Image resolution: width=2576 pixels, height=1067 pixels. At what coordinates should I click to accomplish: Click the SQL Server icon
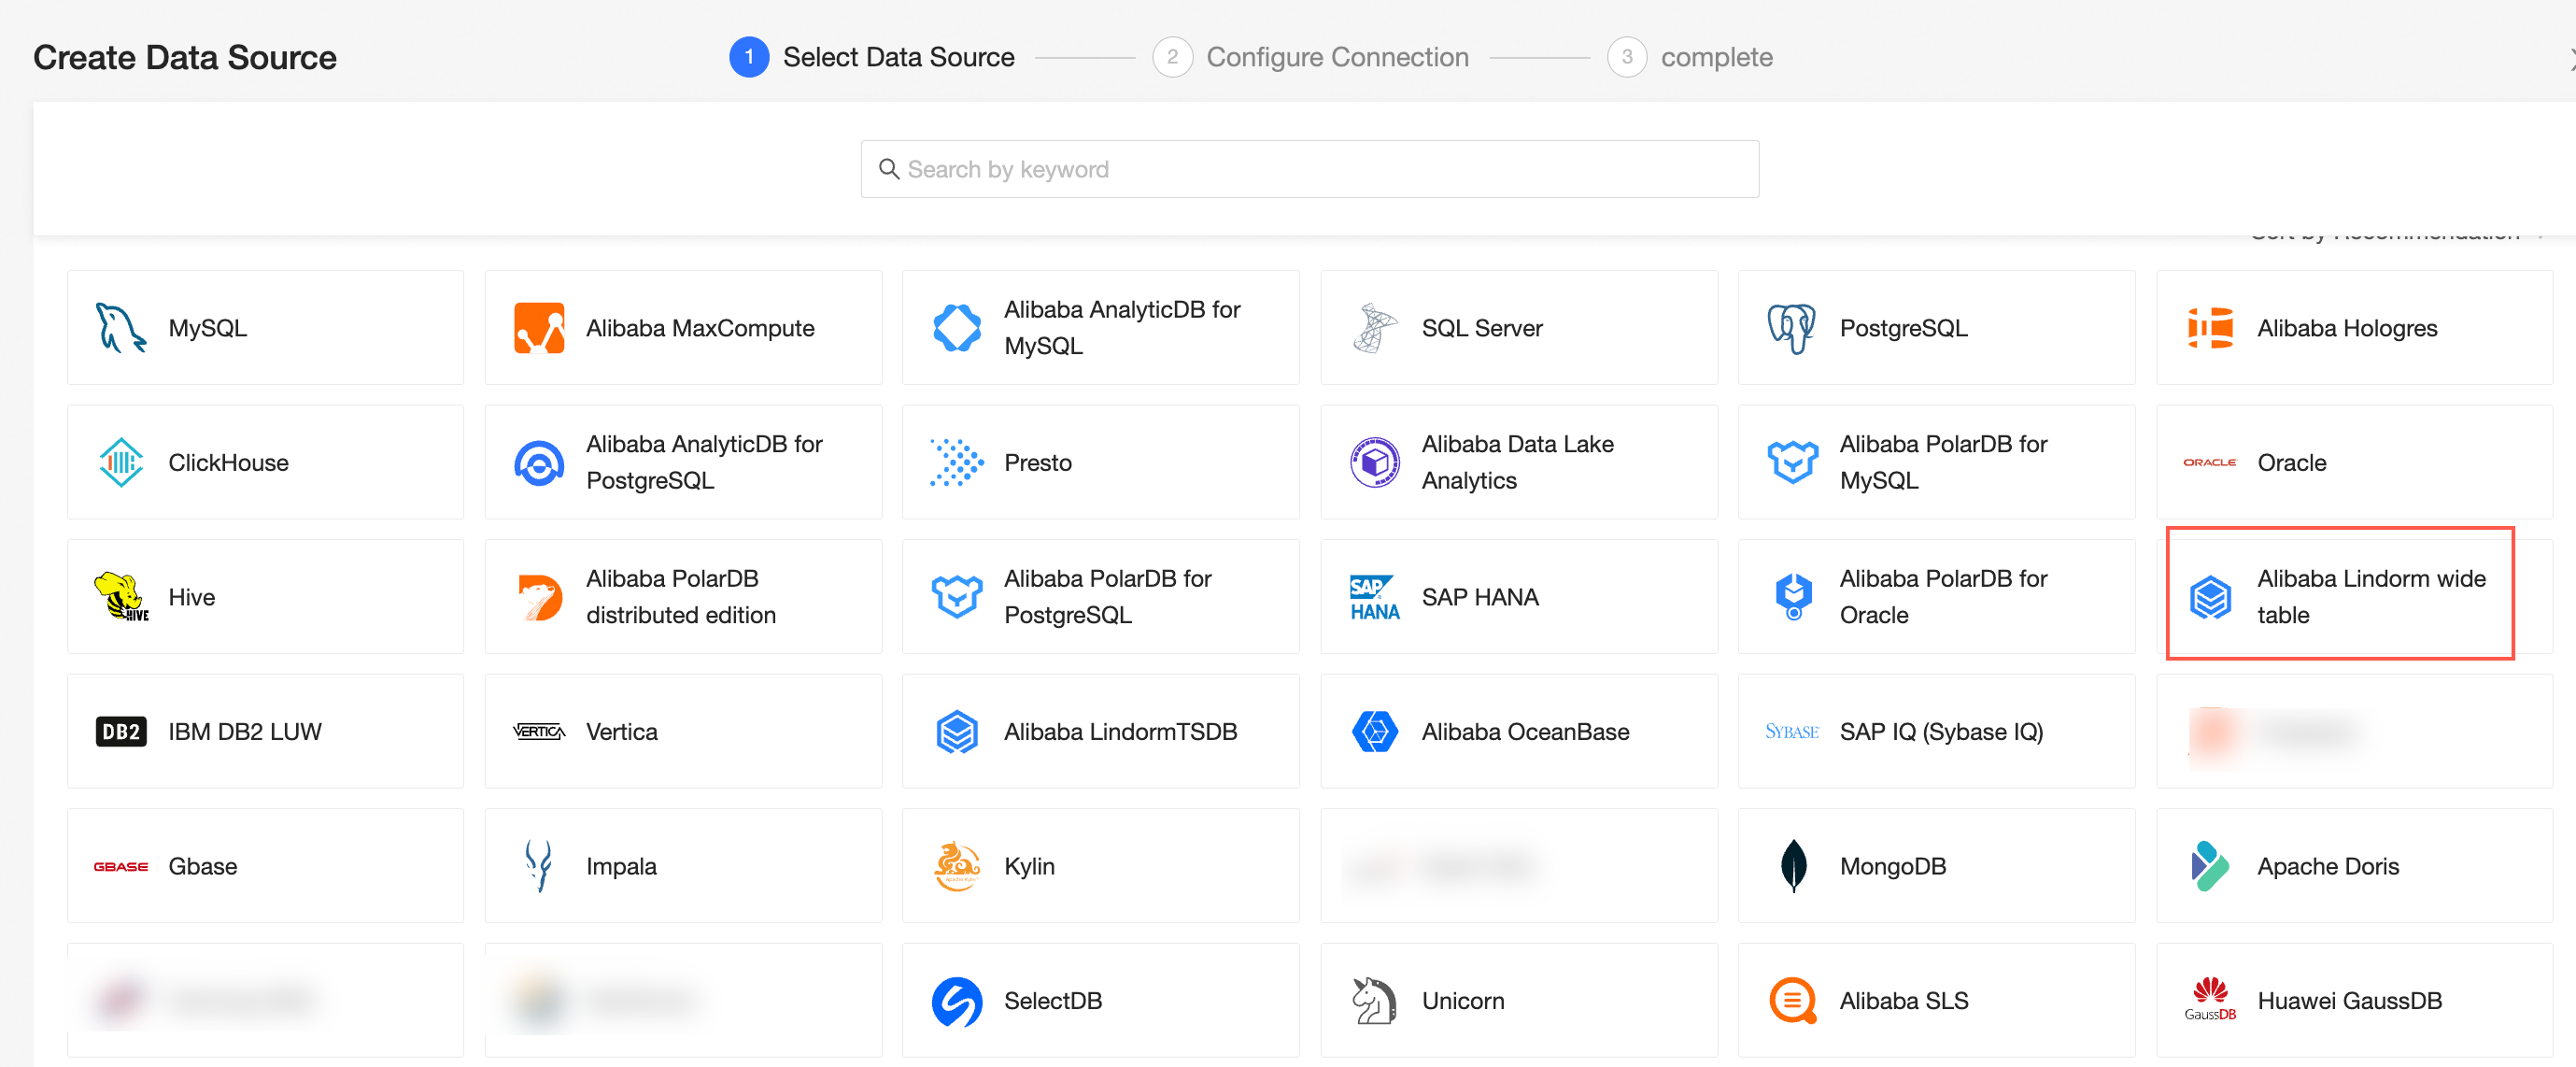click(x=1375, y=328)
